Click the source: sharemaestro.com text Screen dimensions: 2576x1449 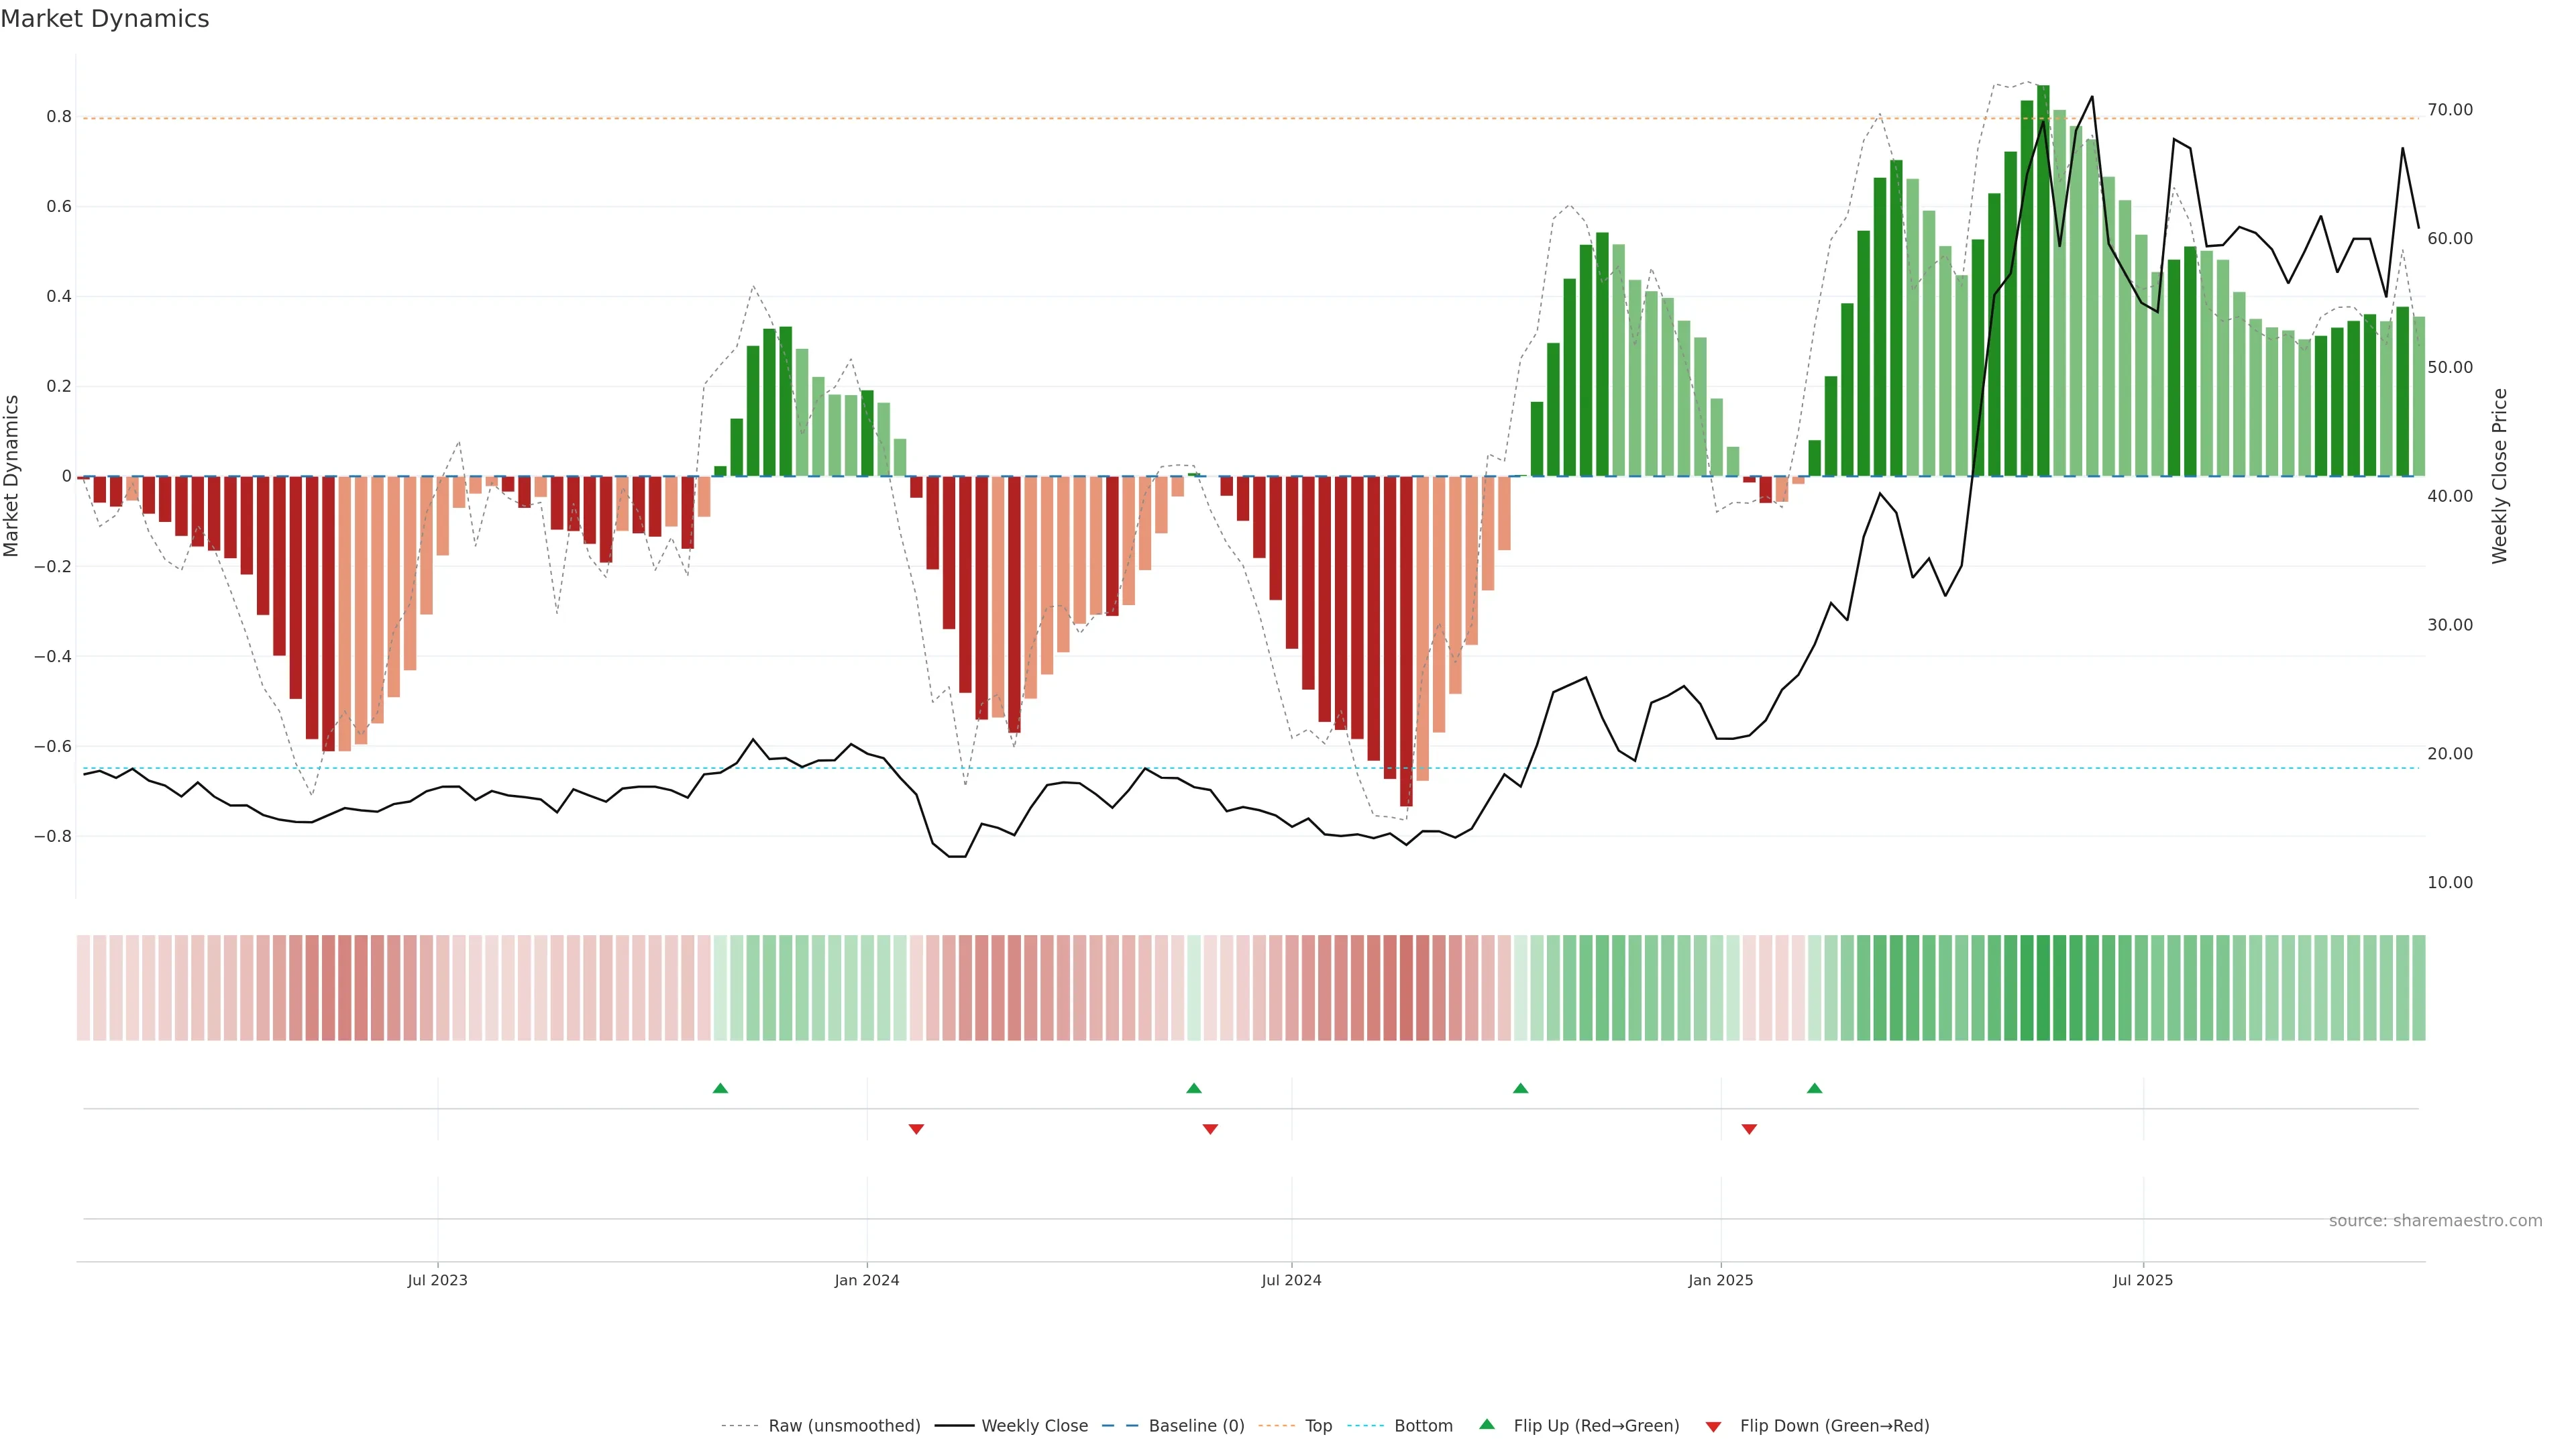pyautogui.click(x=2435, y=1221)
